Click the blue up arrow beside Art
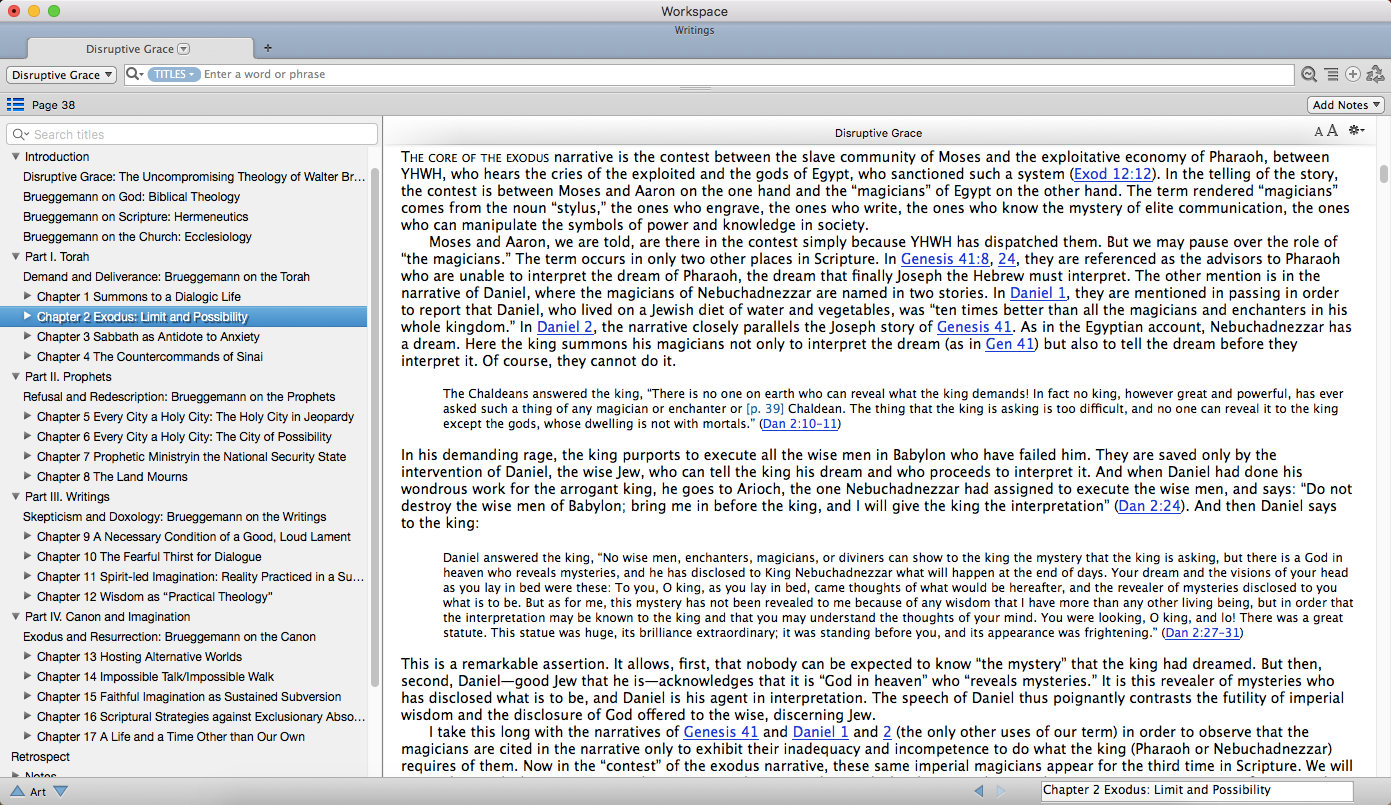The height and width of the screenshot is (805, 1391). (x=17, y=791)
